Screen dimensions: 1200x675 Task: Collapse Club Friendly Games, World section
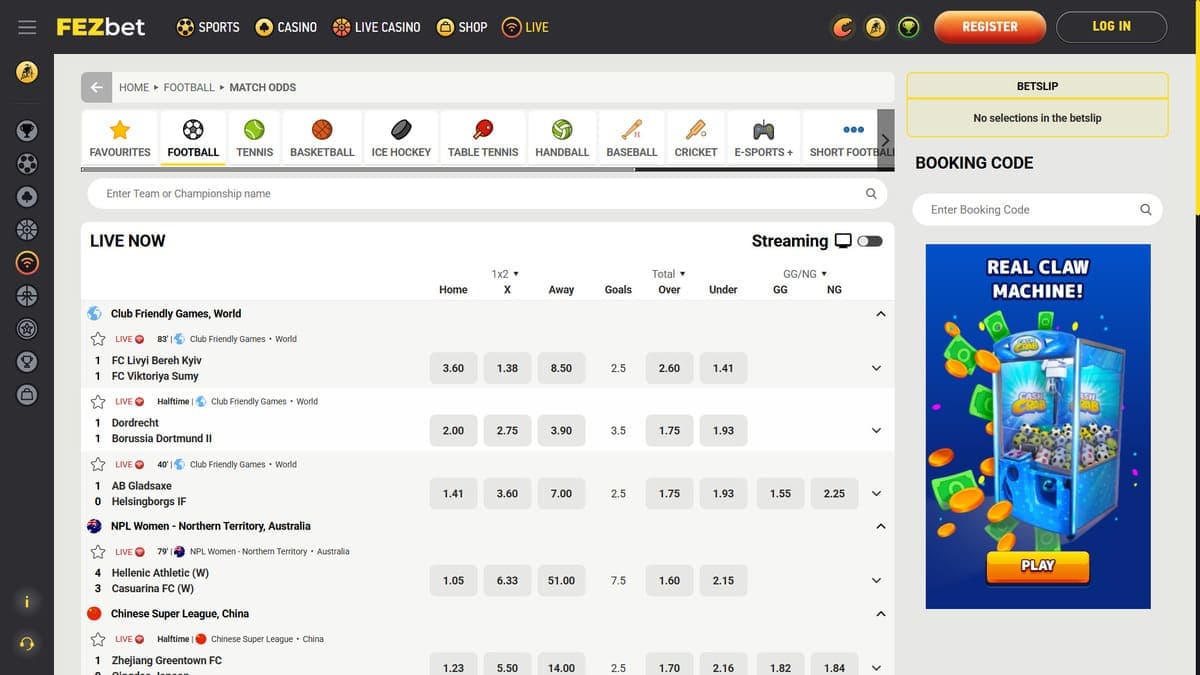point(880,314)
